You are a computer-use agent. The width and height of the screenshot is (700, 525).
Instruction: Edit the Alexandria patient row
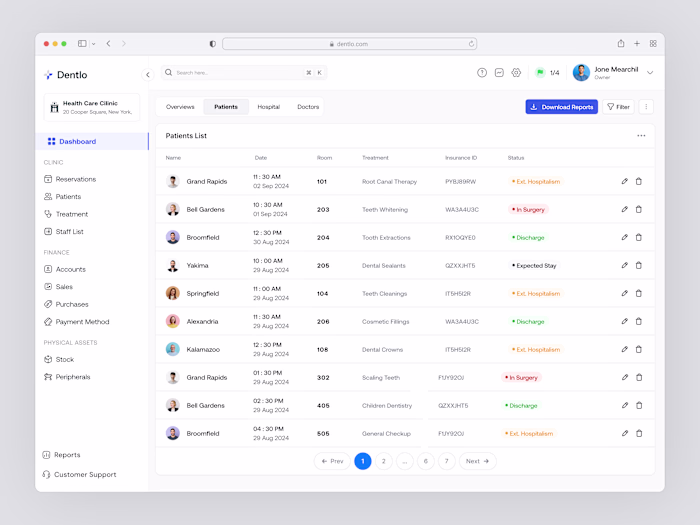point(625,321)
